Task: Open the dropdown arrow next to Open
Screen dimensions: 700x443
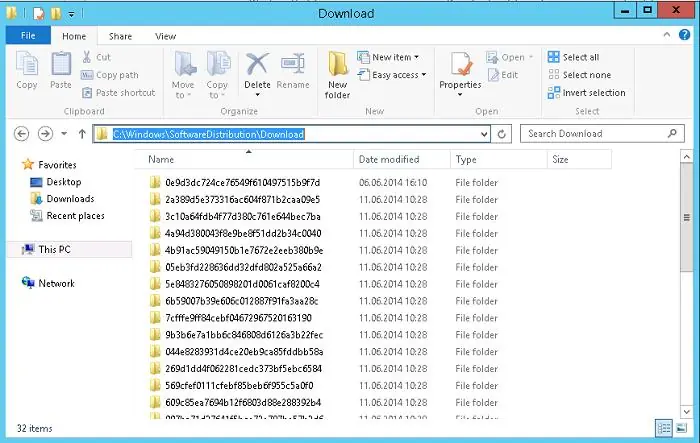Action: (x=531, y=57)
